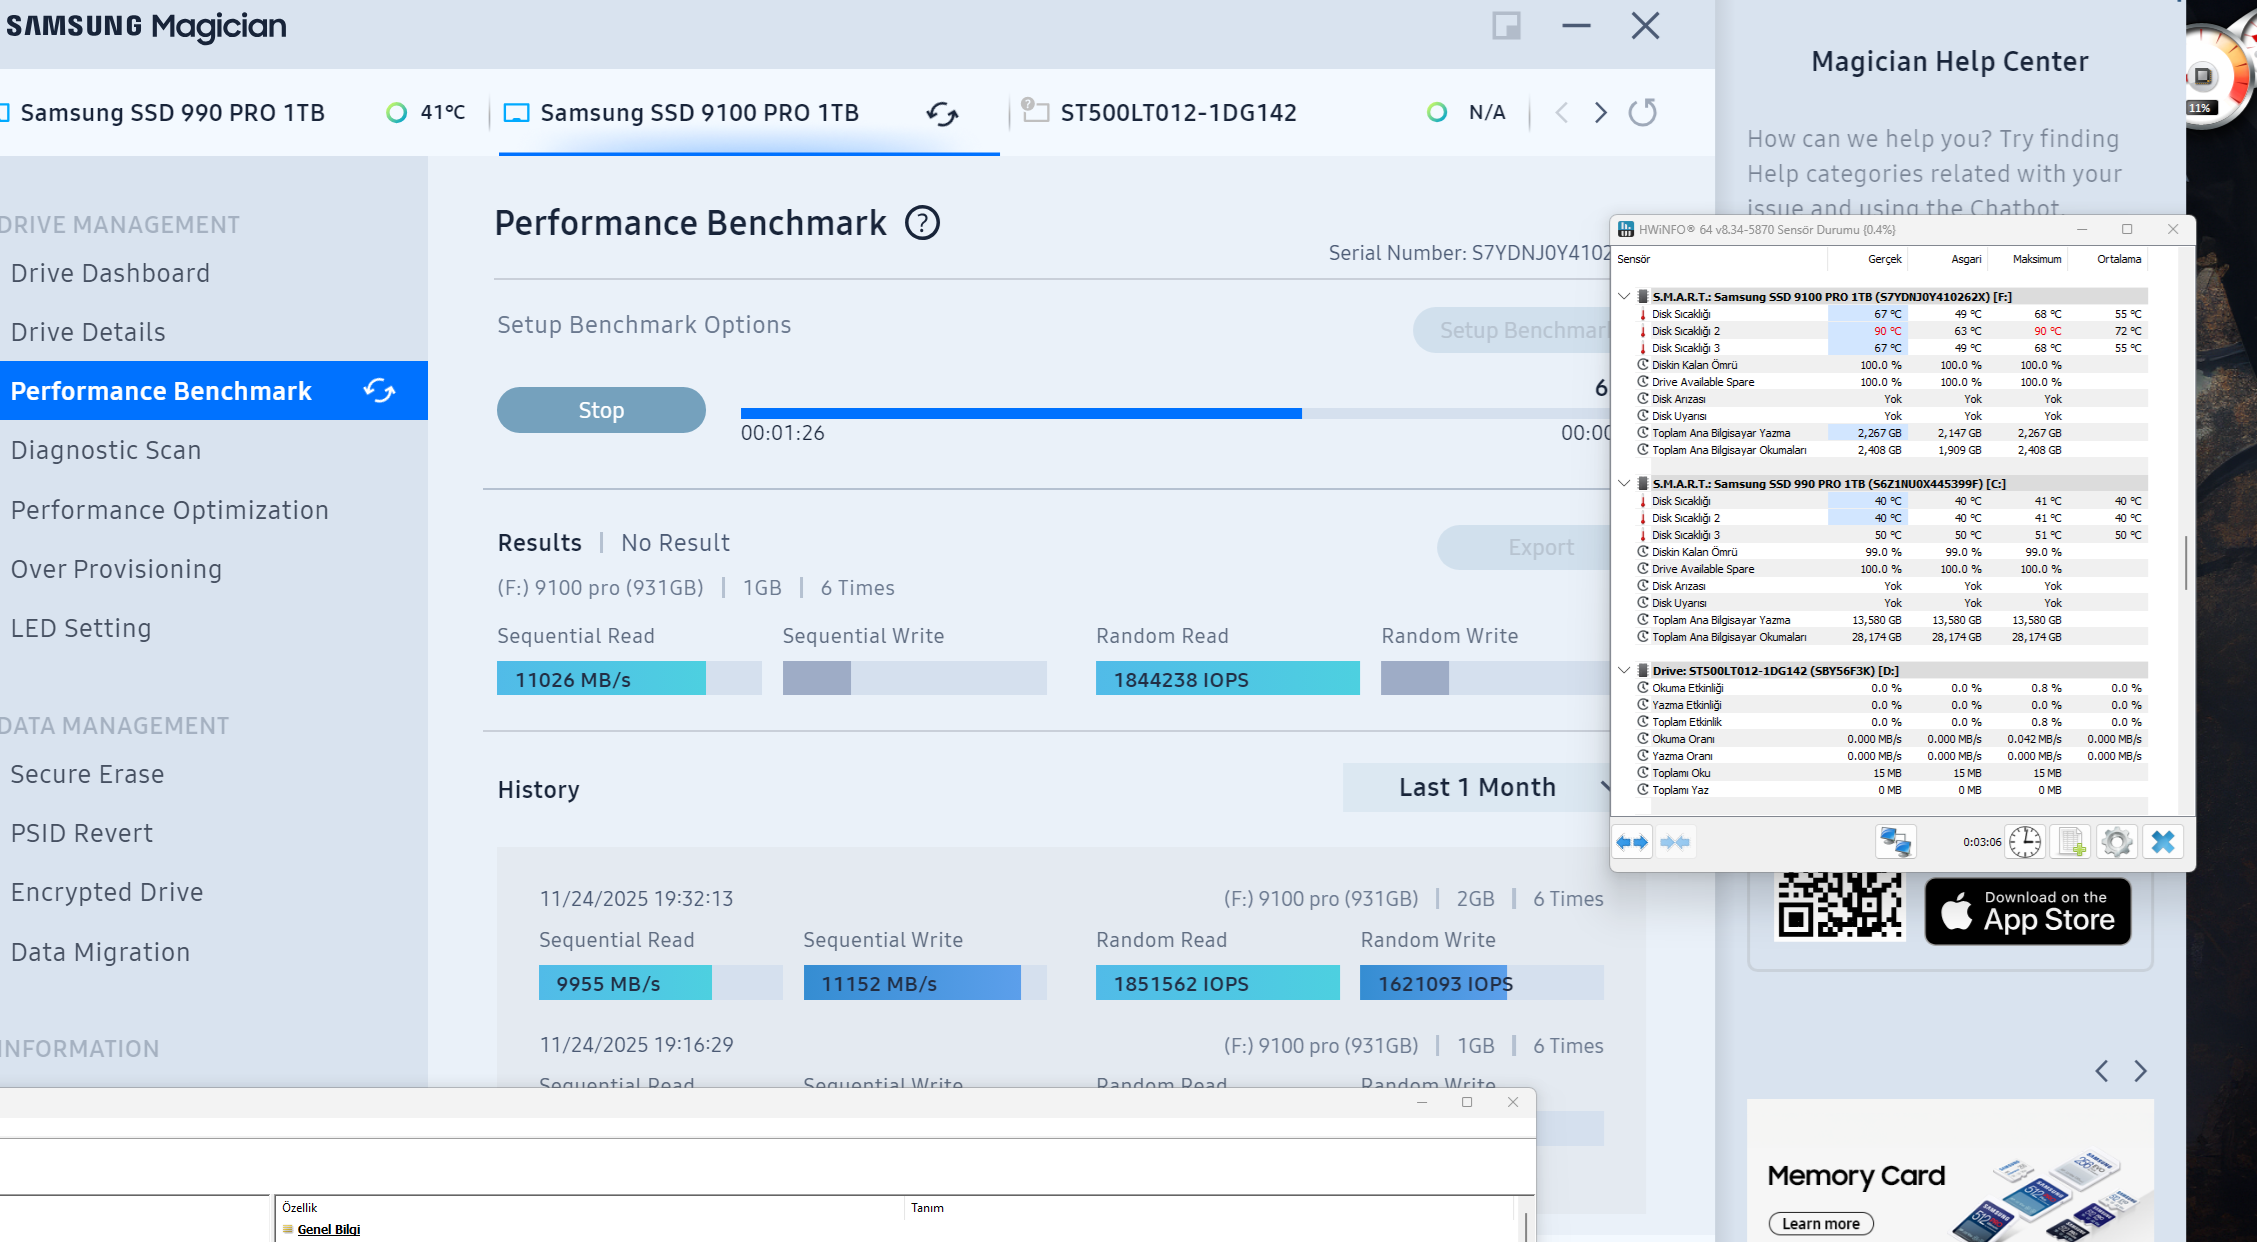Stop the running benchmark
The image size is (2257, 1242).
[601, 410]
